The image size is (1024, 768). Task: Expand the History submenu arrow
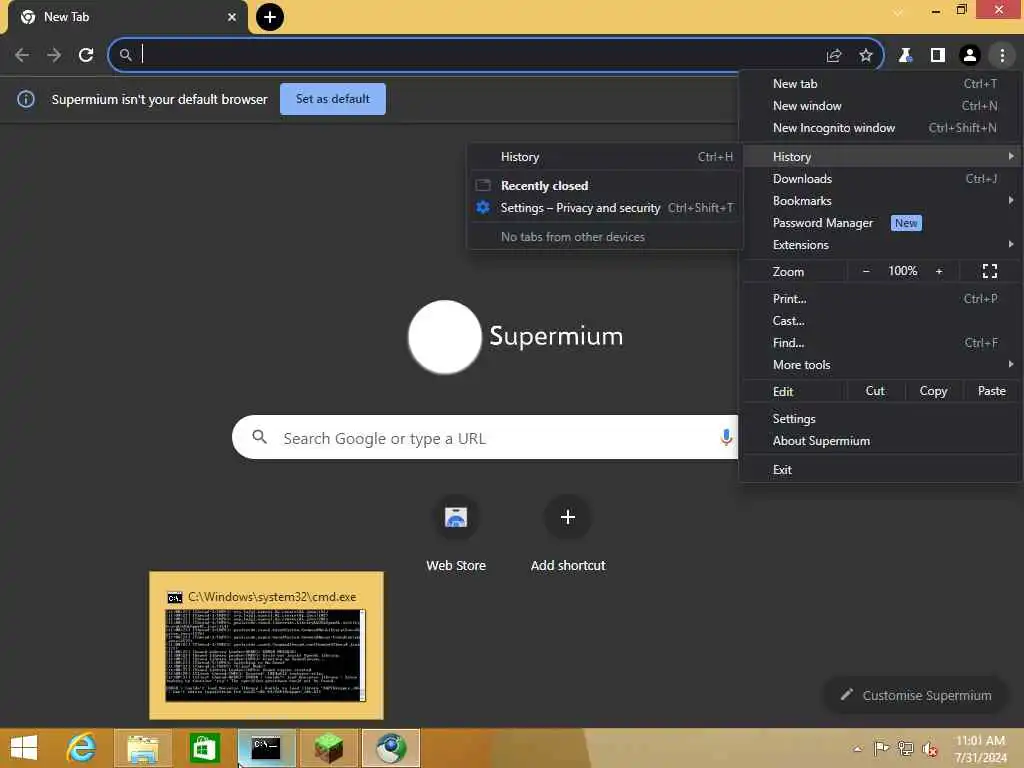(1011, 156)
